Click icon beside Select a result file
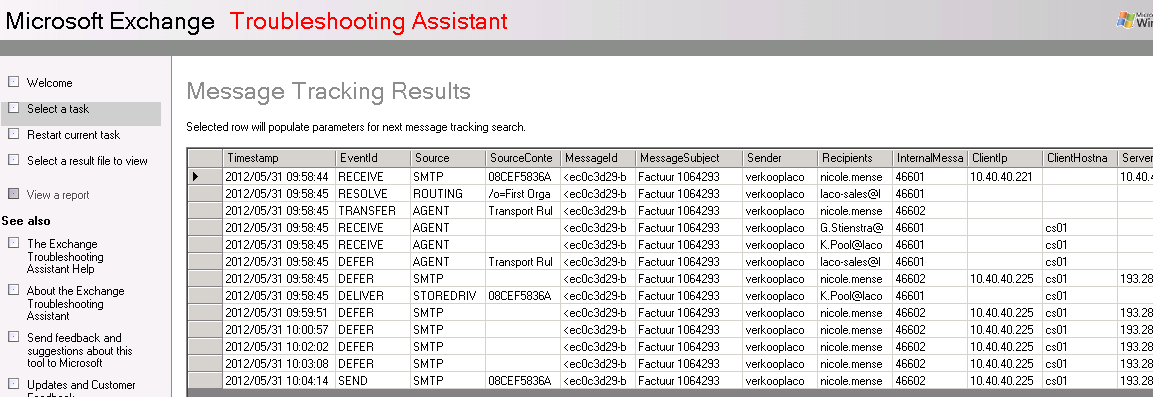Viewport: 1153px width, 397px height. [x=13, y=160]
